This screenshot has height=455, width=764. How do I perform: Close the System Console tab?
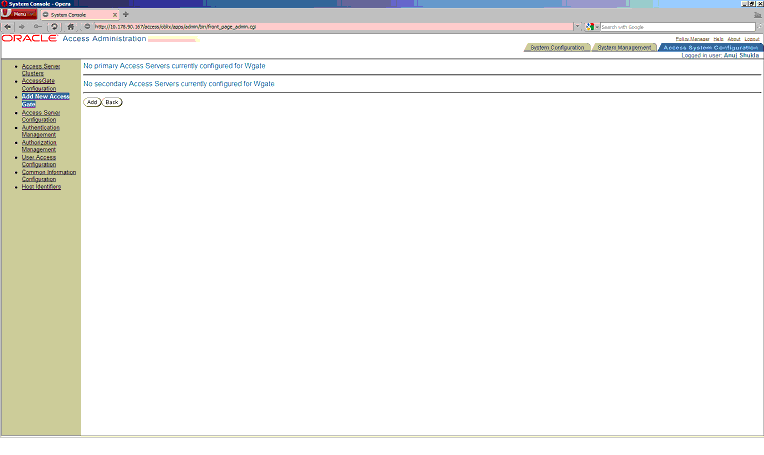coord(115,15)
